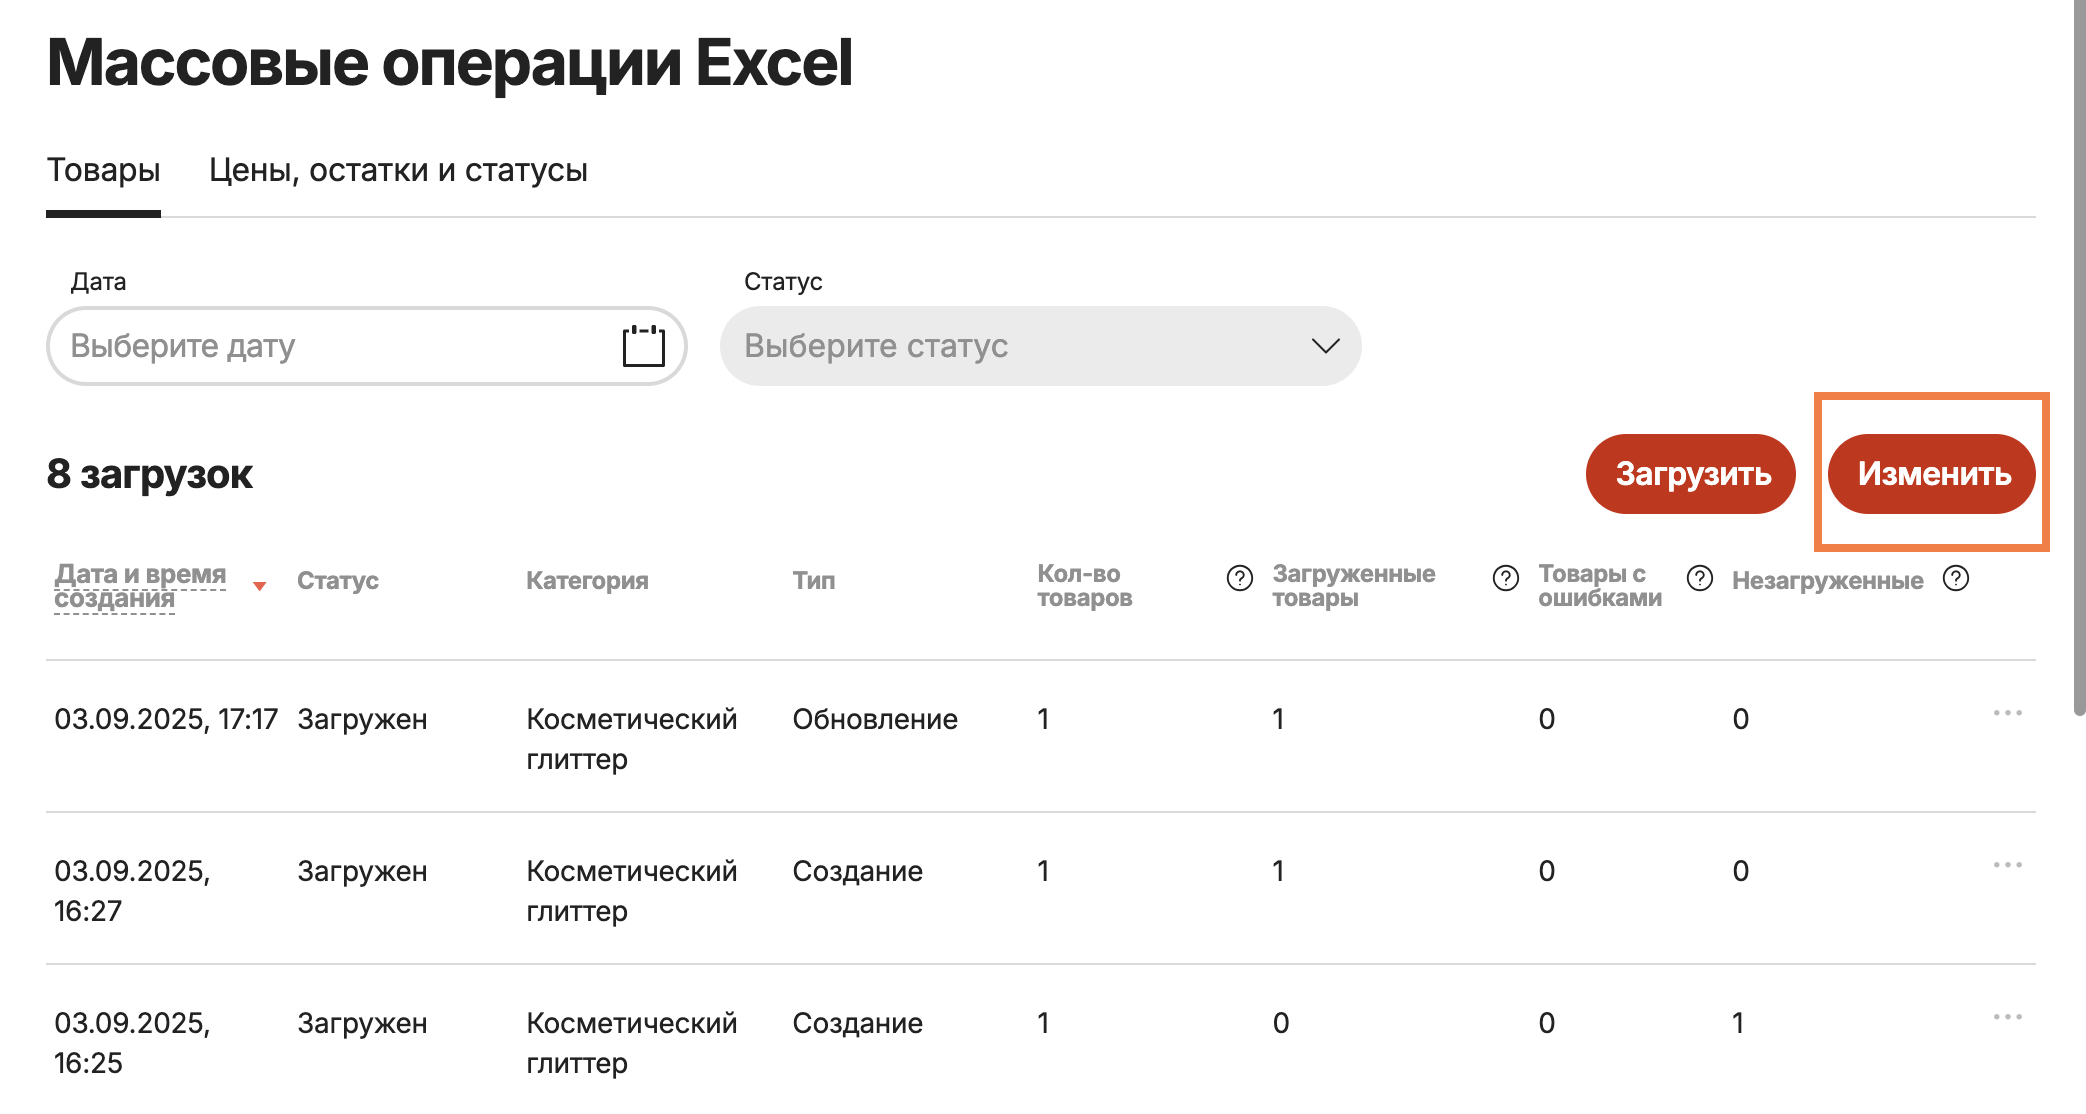The image size is (2086, 1114).
Task: Open the three-dots menu for the 17:17 row
Action: pyautogui.click(x=2007, y=713)
